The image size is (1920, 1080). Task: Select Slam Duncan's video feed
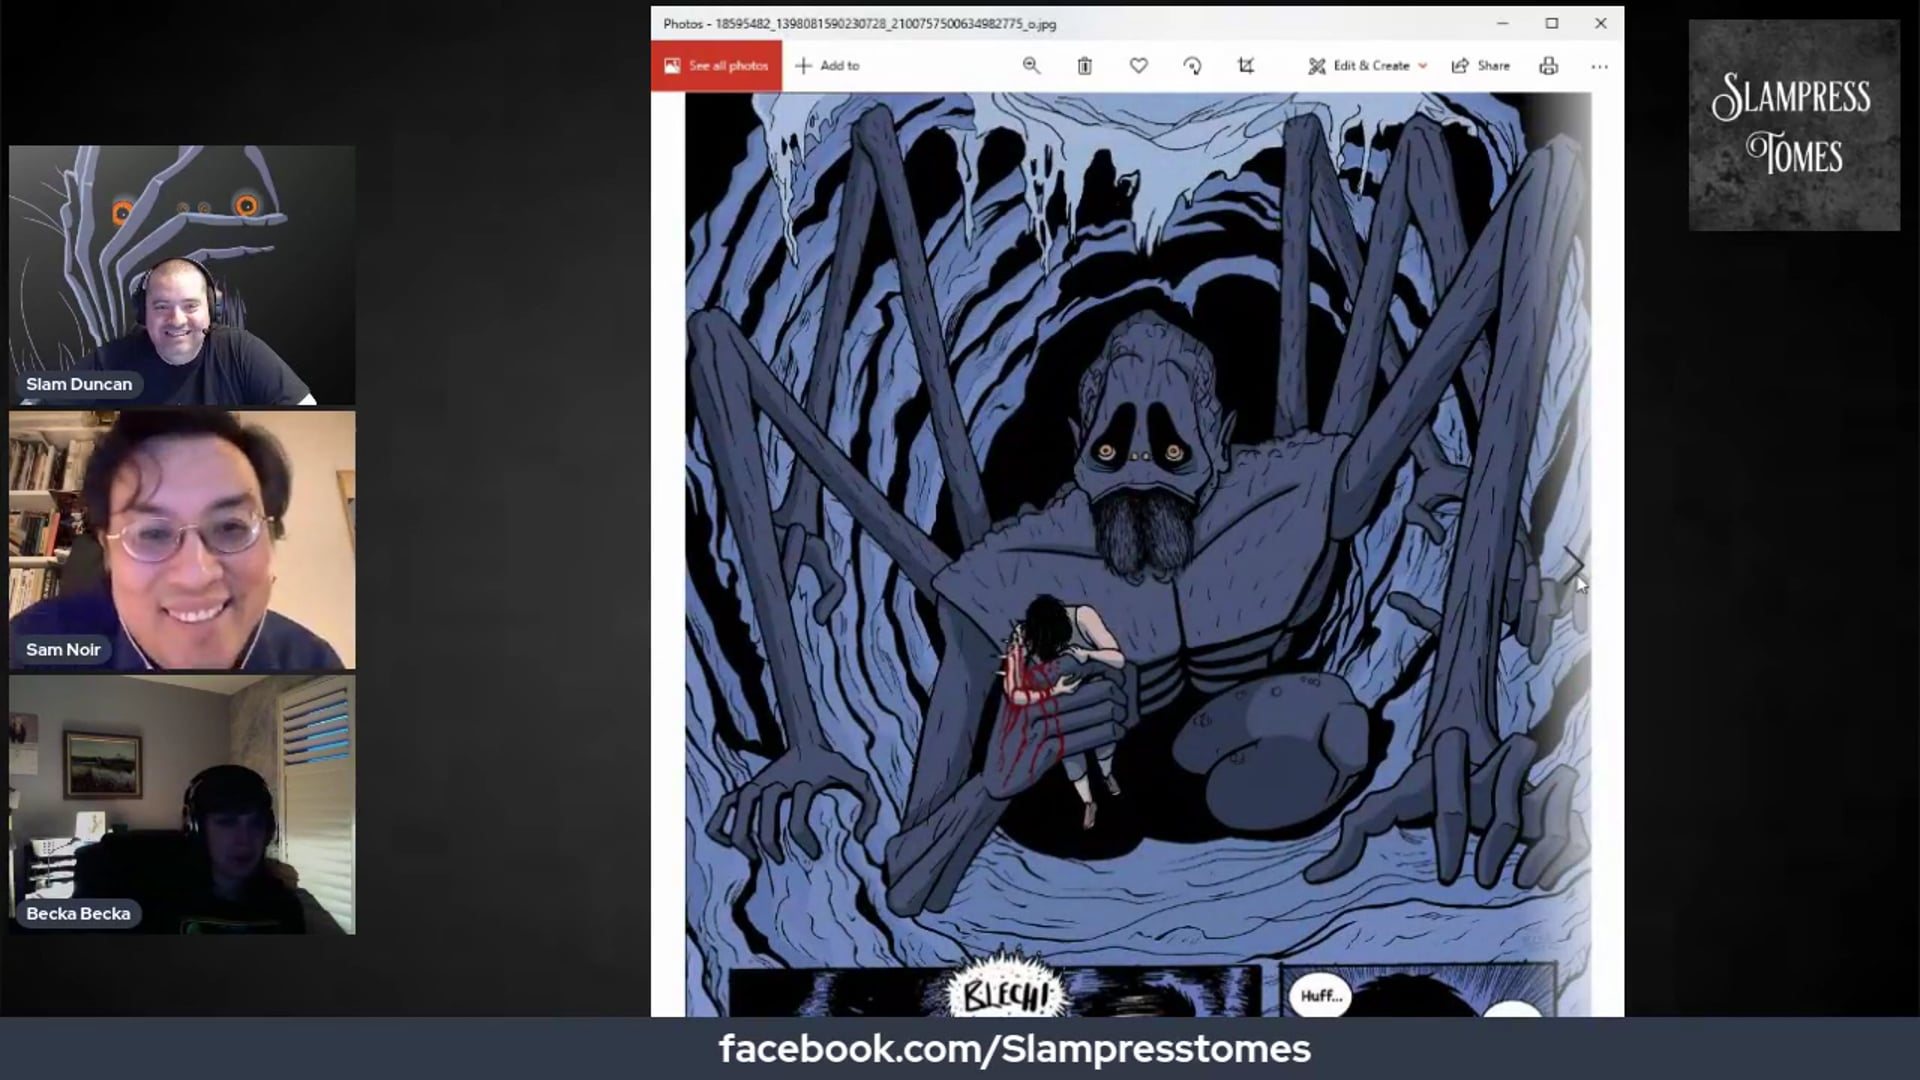tap(182, 275)
